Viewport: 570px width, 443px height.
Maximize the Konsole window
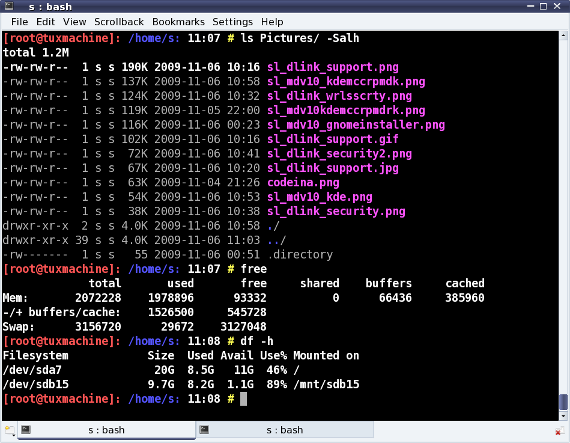[543, 6]
